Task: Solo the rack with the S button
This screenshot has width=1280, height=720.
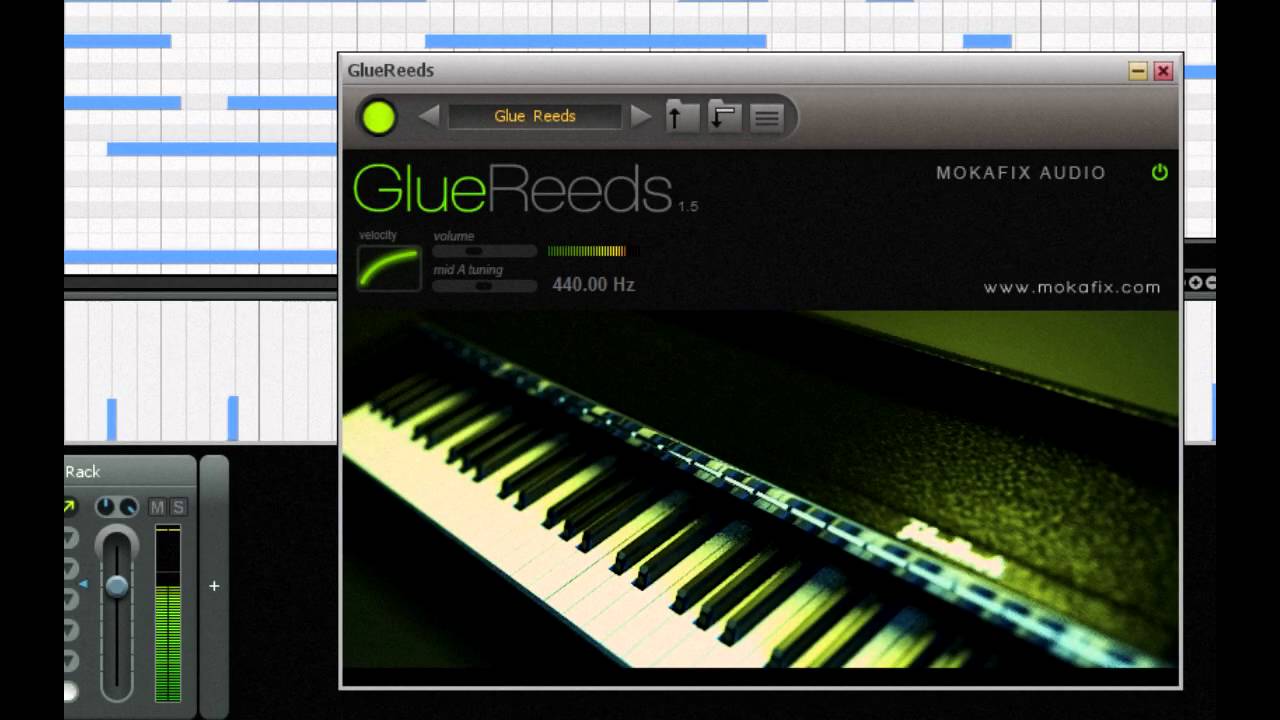Action: [x=178, y=507]
